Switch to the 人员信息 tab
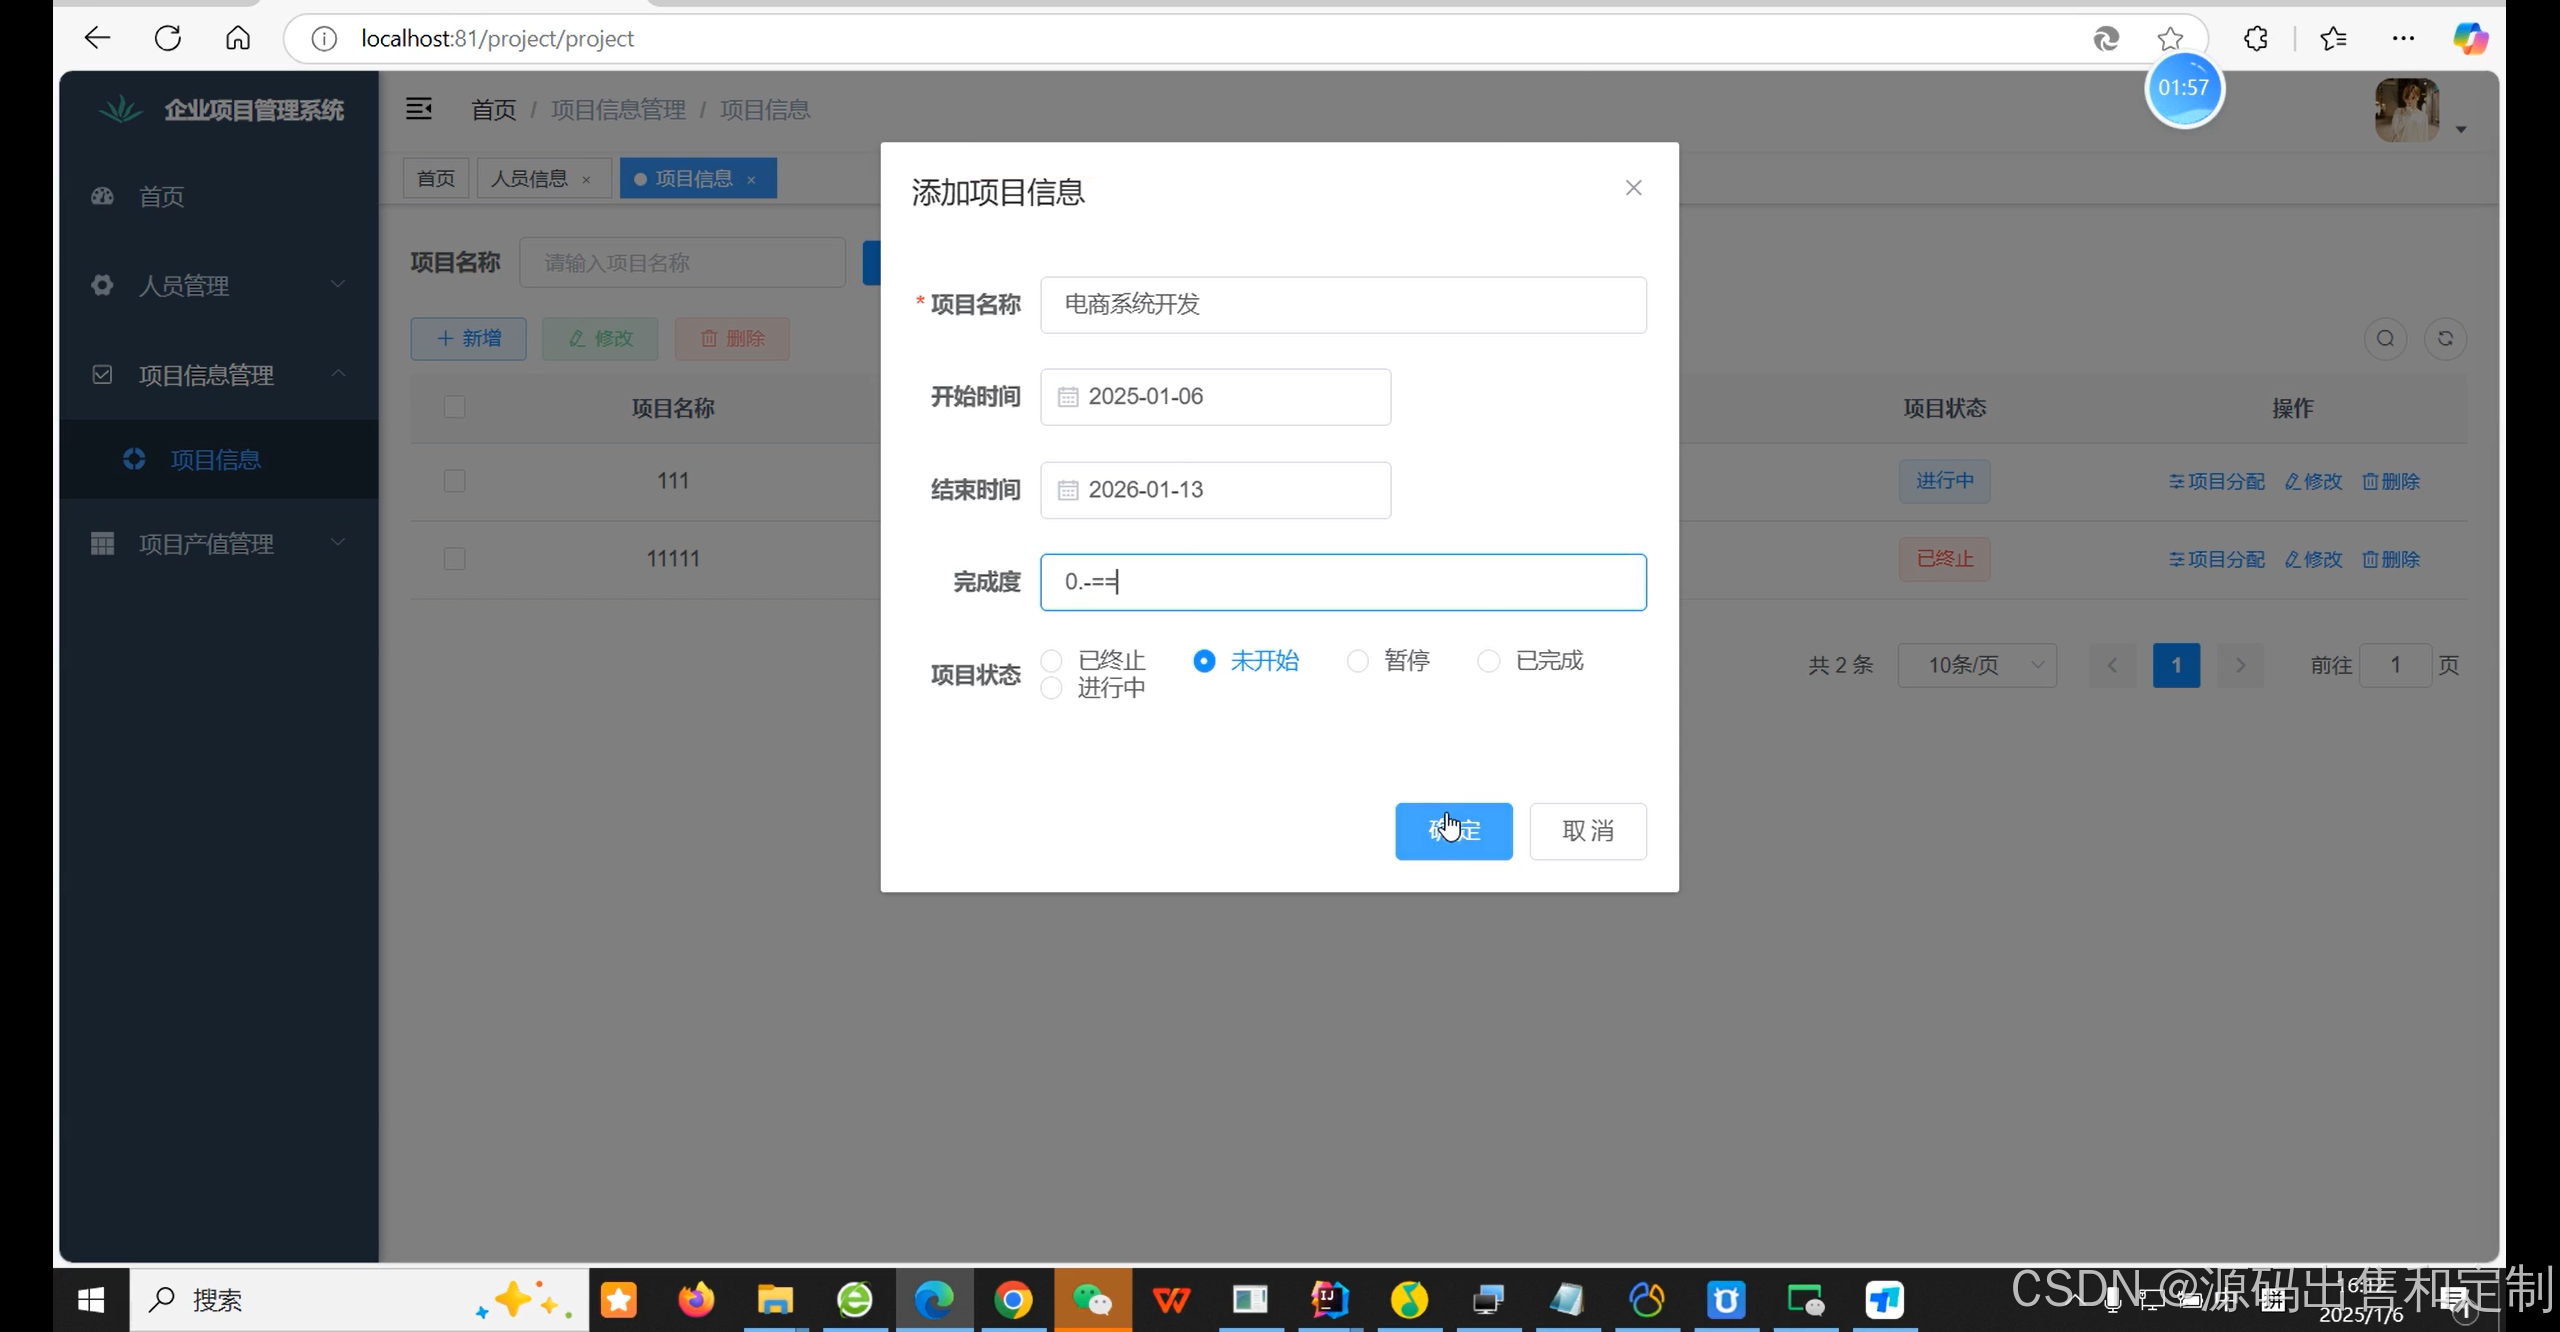This screenshot has height=1332, width=2560. (x=529, y=179)
